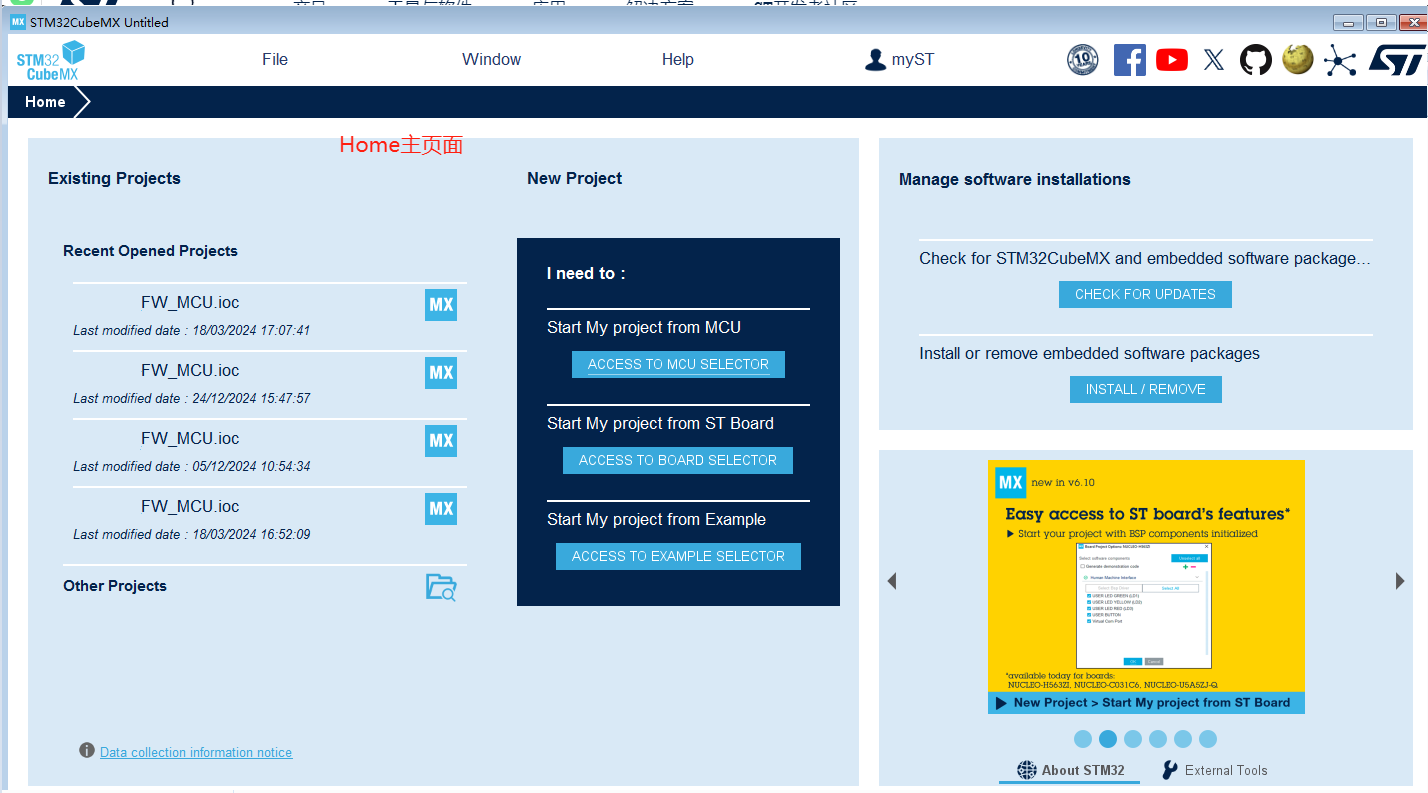
Task: Click CHECK FOR UPDATES button
Action: (x=1145, y=295)
